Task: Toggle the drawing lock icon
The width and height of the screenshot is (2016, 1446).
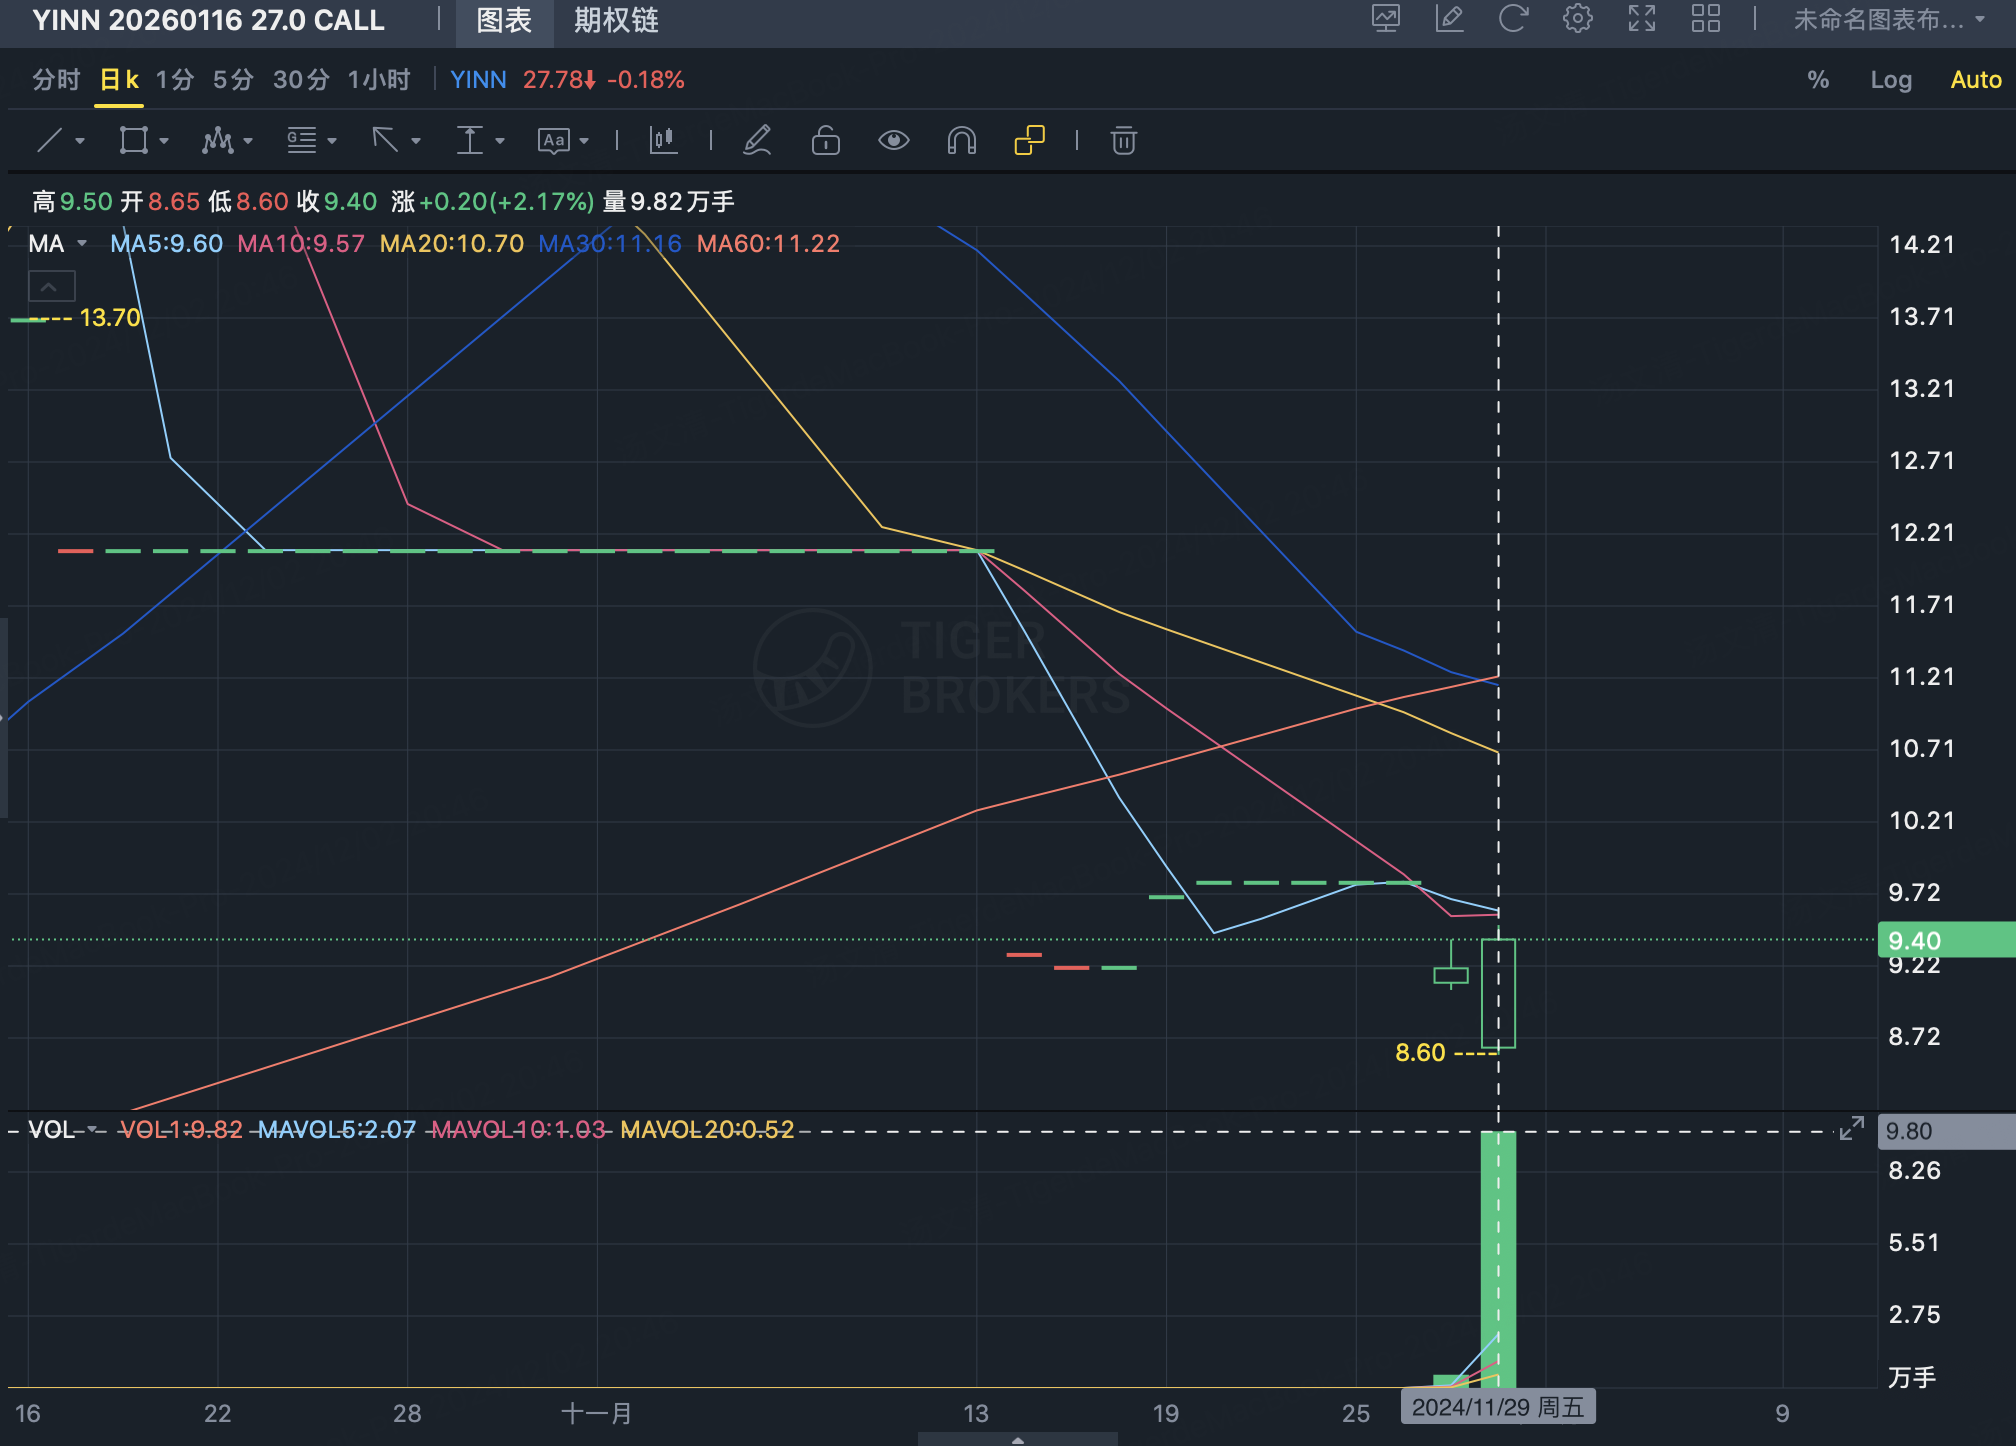Action: [825, 140]
